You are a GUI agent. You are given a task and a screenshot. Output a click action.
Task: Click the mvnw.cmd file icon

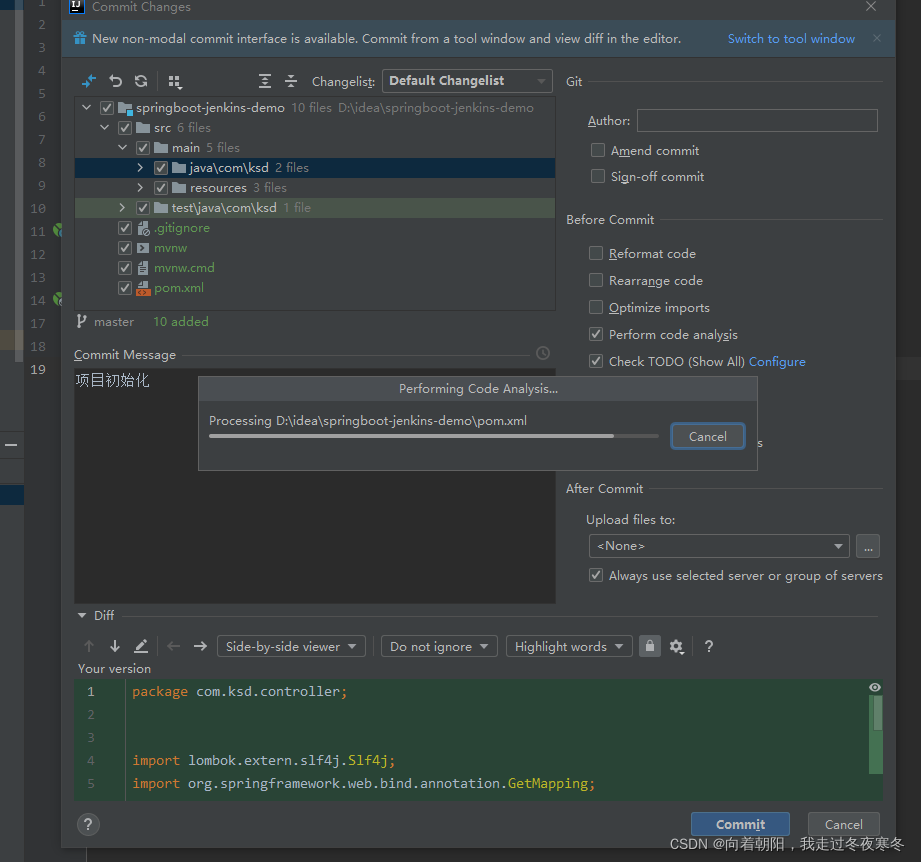(143, 268)
